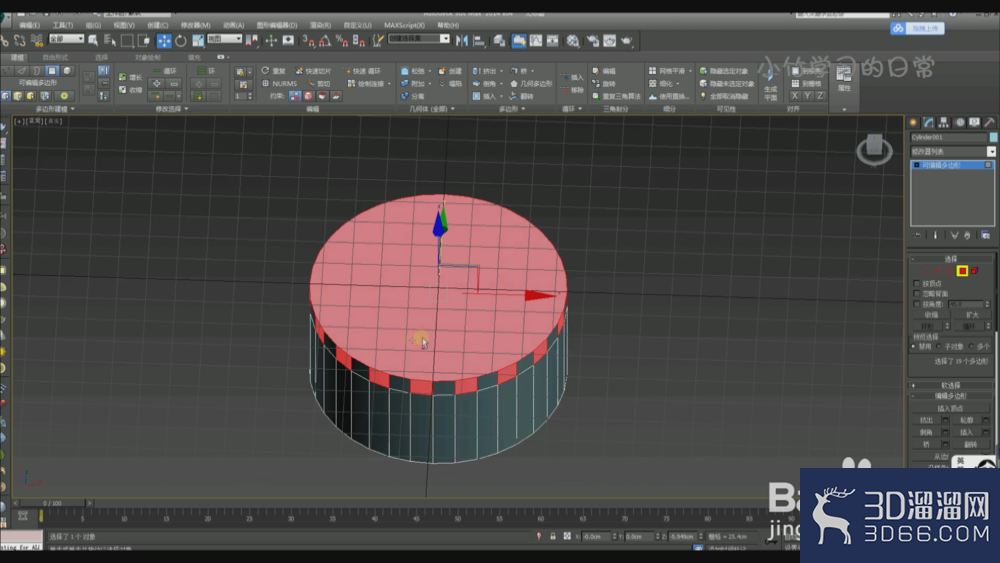Image resolution: width=1000 pixels, height=563 pixels.
Task: Expand the 多边形建模 ribbon panel arrow
Action: [x=72, y=109]
